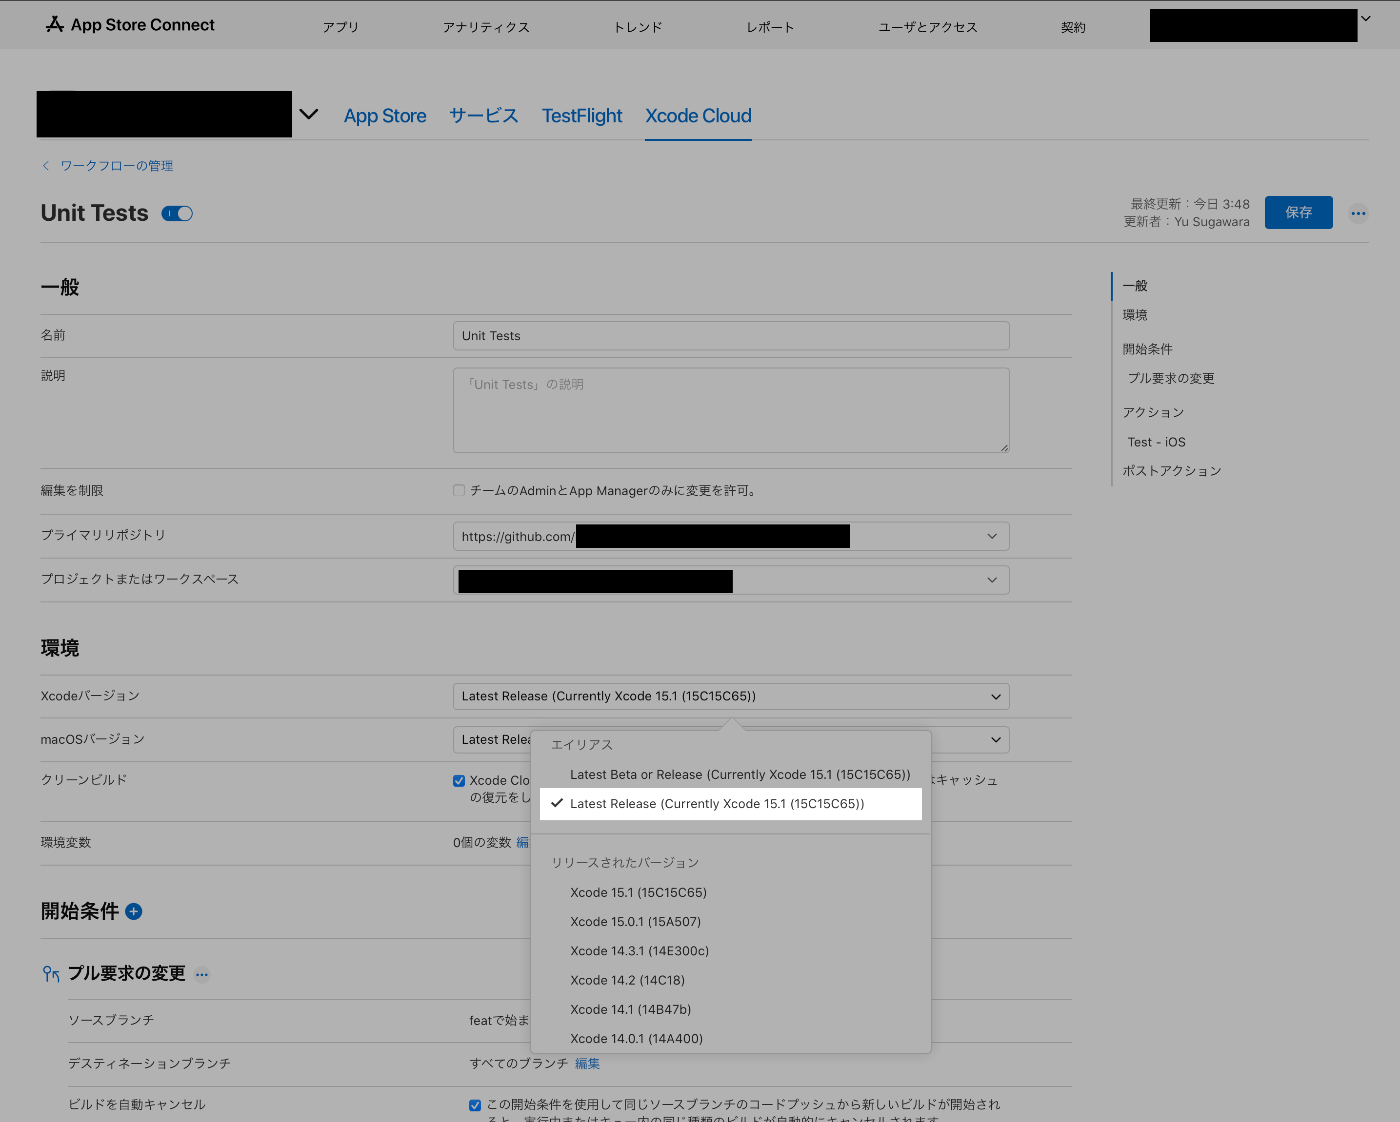The height and width of the screenshot is (1122, 1400).
Task: Switch to the サービス tab
Action: point(484,116)
